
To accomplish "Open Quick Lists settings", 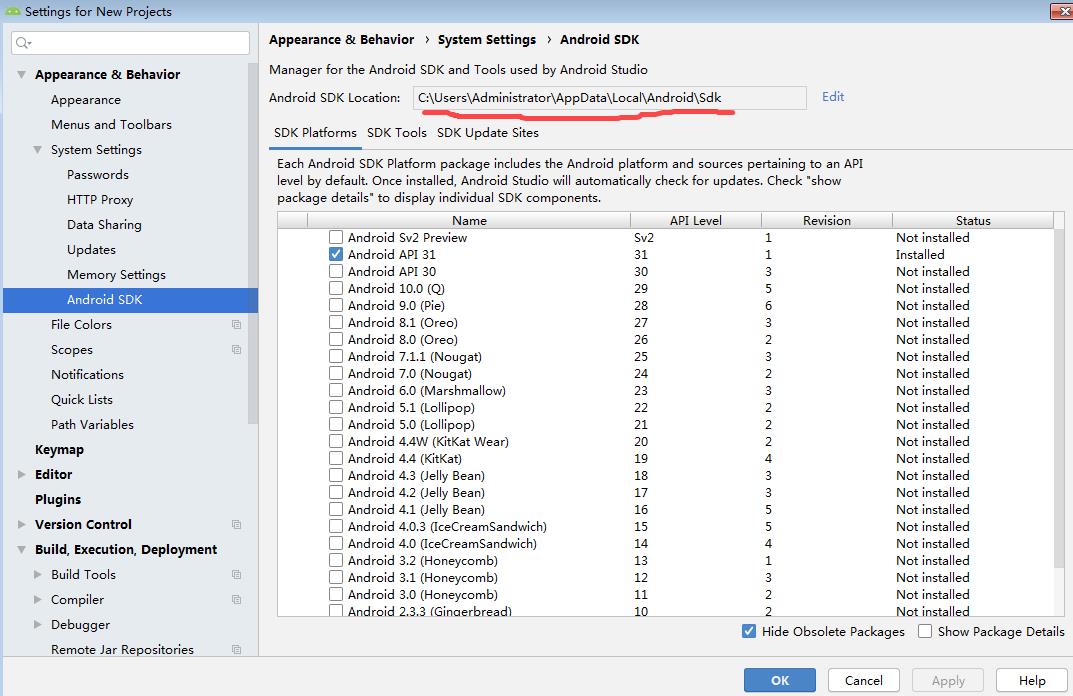I will [81, 400].
